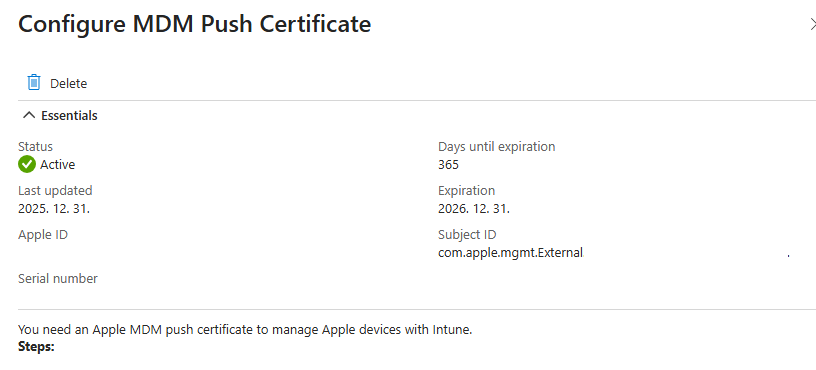Click the Active status text

(x=58, y=165)
